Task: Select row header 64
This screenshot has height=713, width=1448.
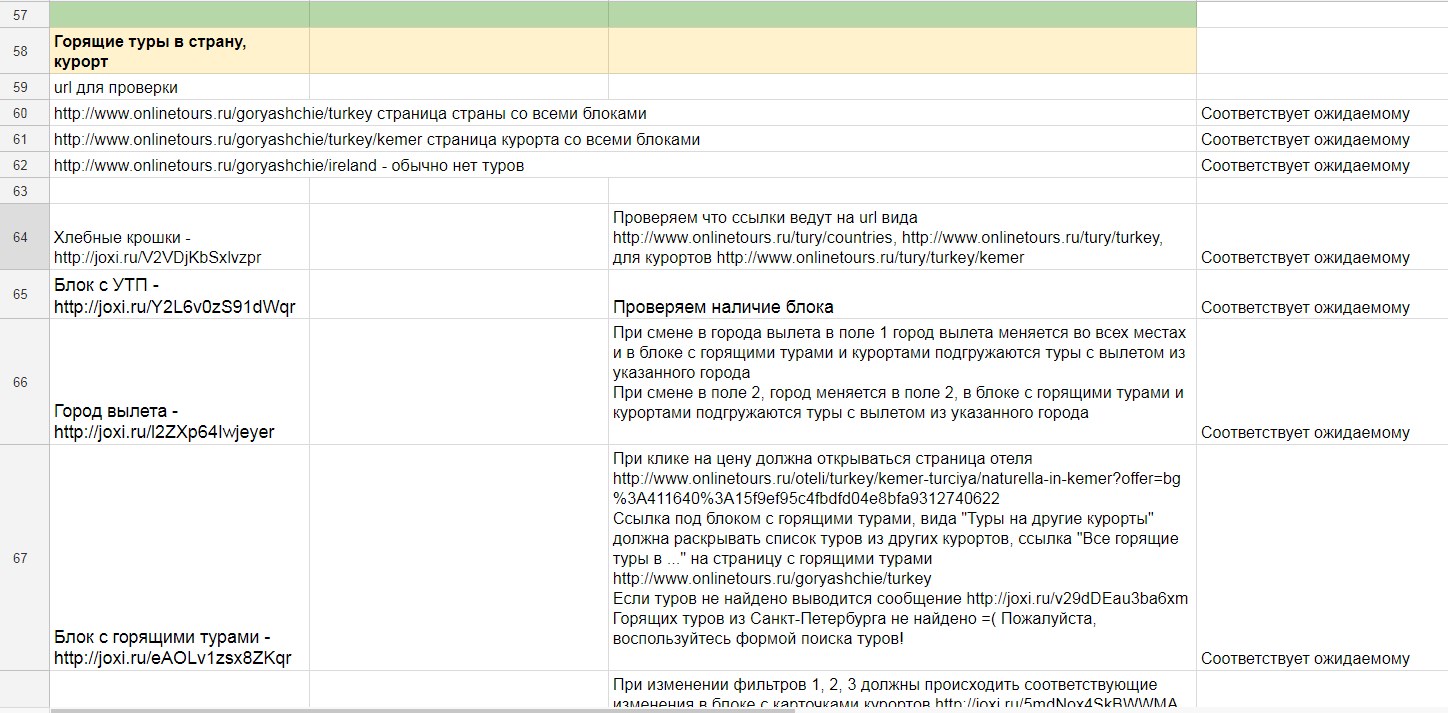Action: (24, 237)
